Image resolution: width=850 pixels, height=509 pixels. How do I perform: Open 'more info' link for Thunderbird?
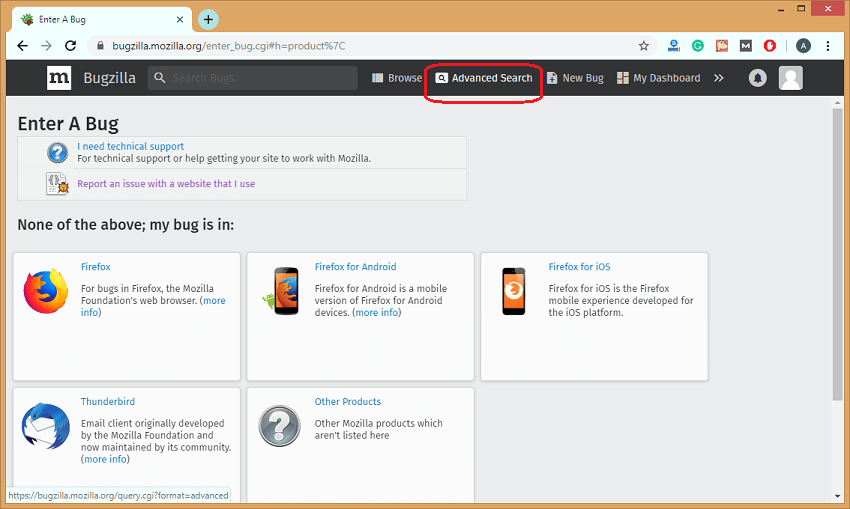click(105, 459)
